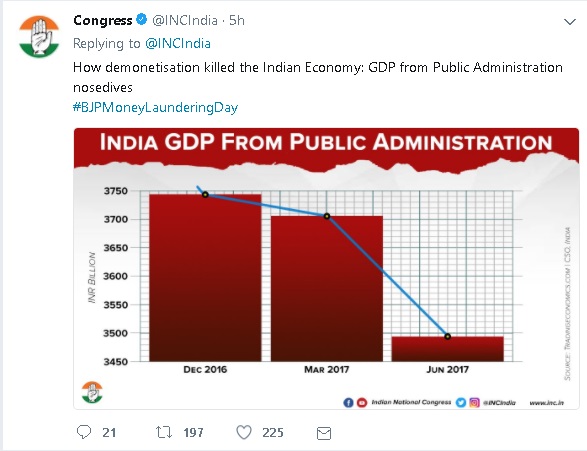Viewport: 587px width, 451px height.
Task: Click the blue verified badge
Action: [x=141, y=19]
